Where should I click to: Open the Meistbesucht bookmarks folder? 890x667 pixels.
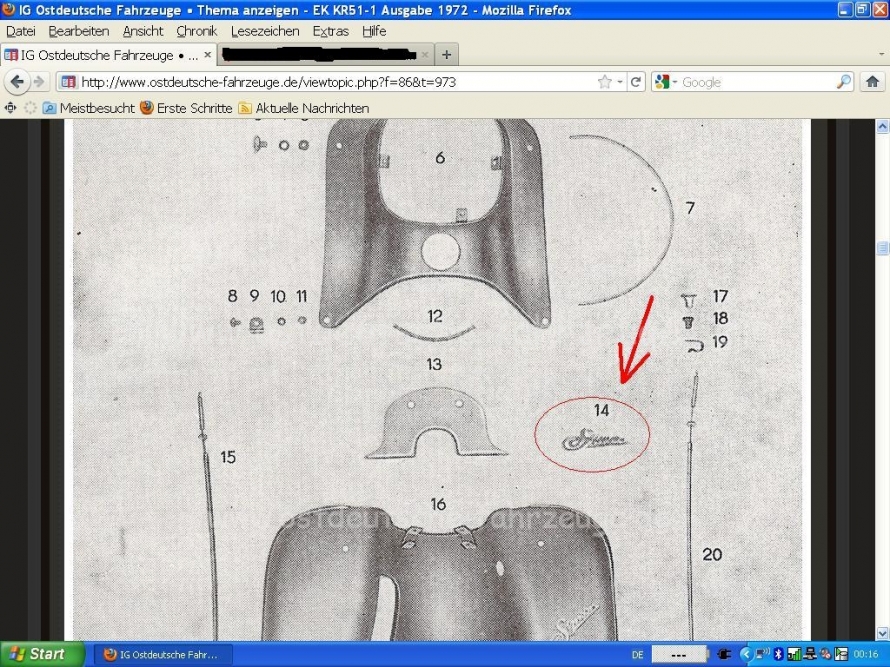point(89,108)
